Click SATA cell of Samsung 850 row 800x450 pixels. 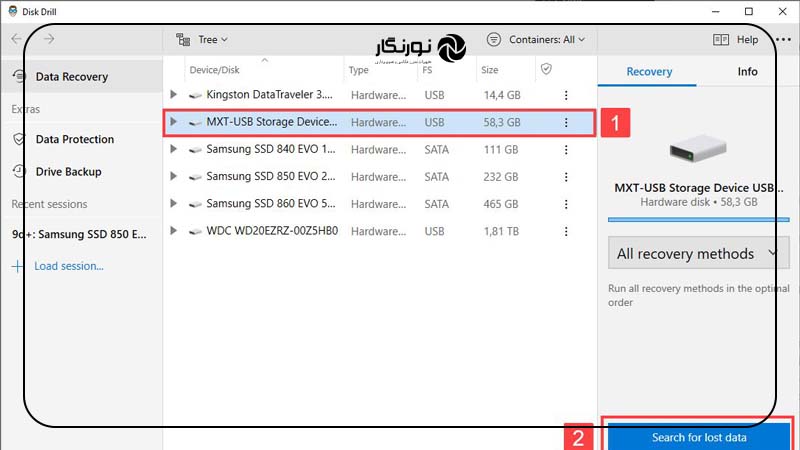pyautogui.click(x=437, y=177)
